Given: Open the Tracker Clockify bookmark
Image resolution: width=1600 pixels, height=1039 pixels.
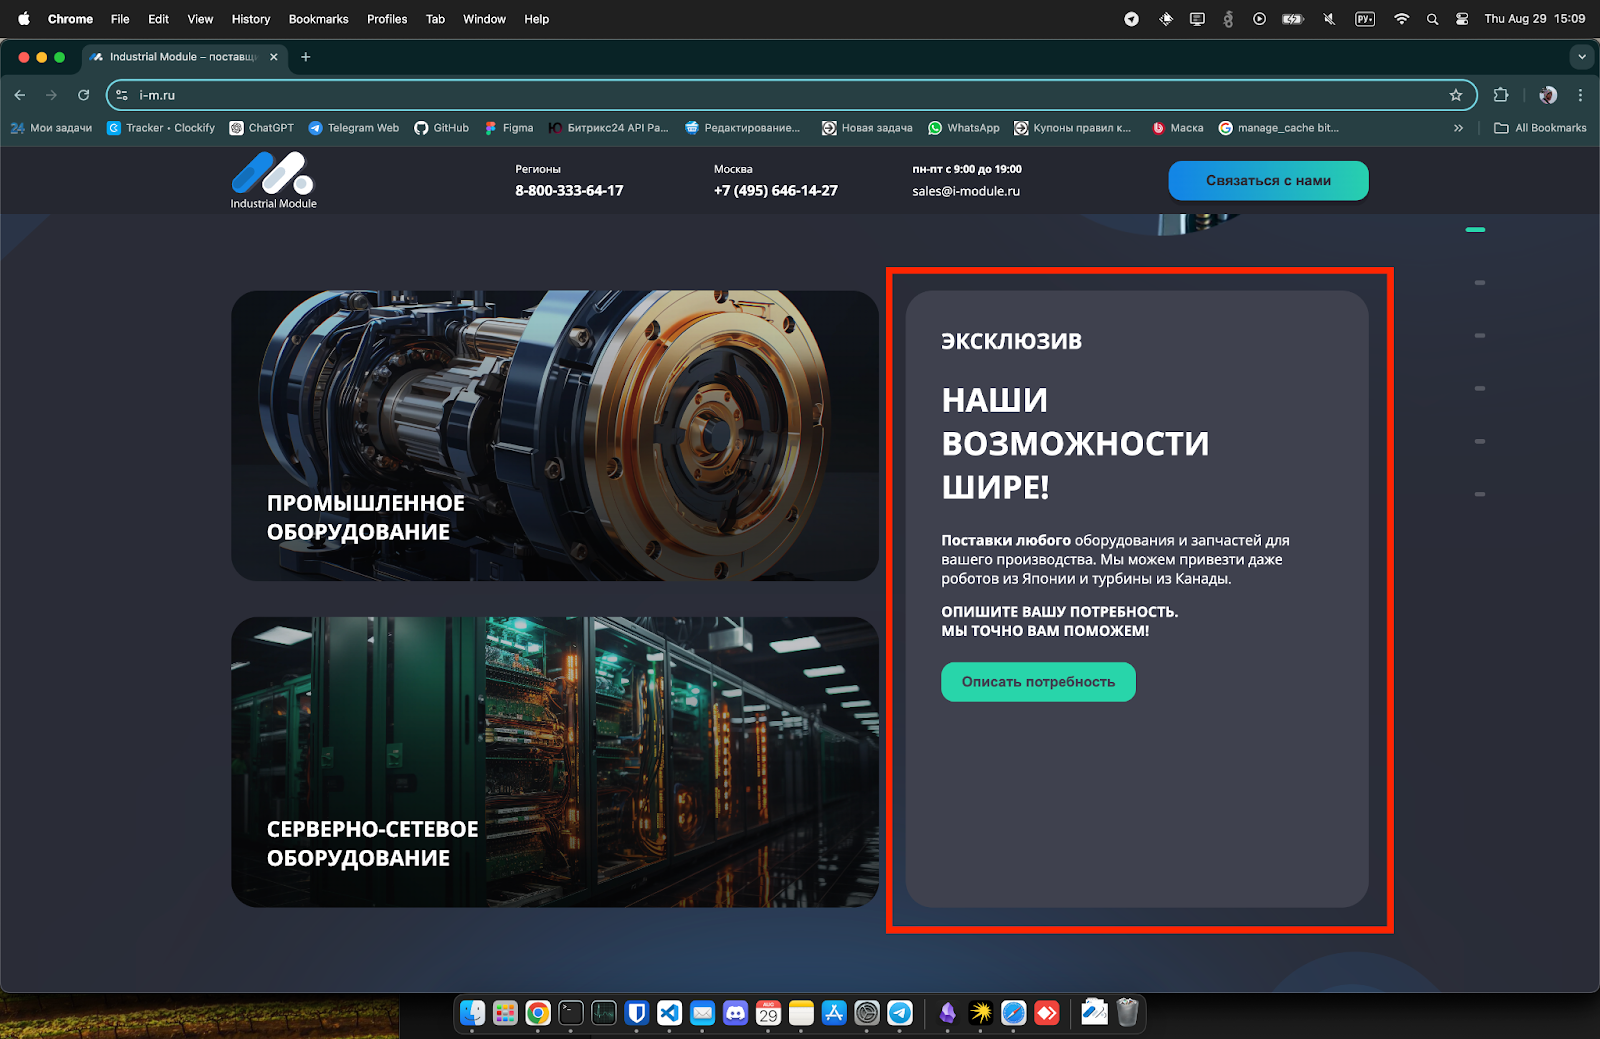Looking at the screenshot, I should pyautogui.click(x=161, y=128).
